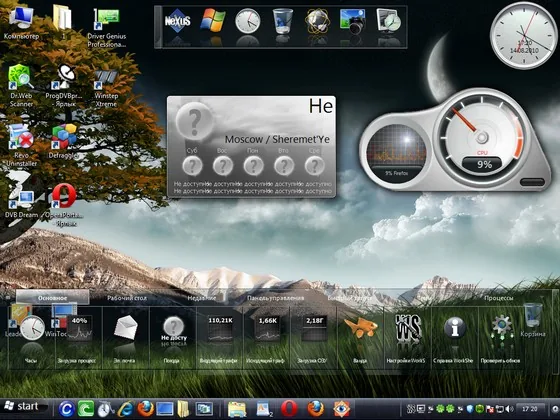Image resolution: width=560 pixels, height=420 pixels.
Task: Click the goldfish Wanda icon on shelf
Action: (x=360, y=328)
